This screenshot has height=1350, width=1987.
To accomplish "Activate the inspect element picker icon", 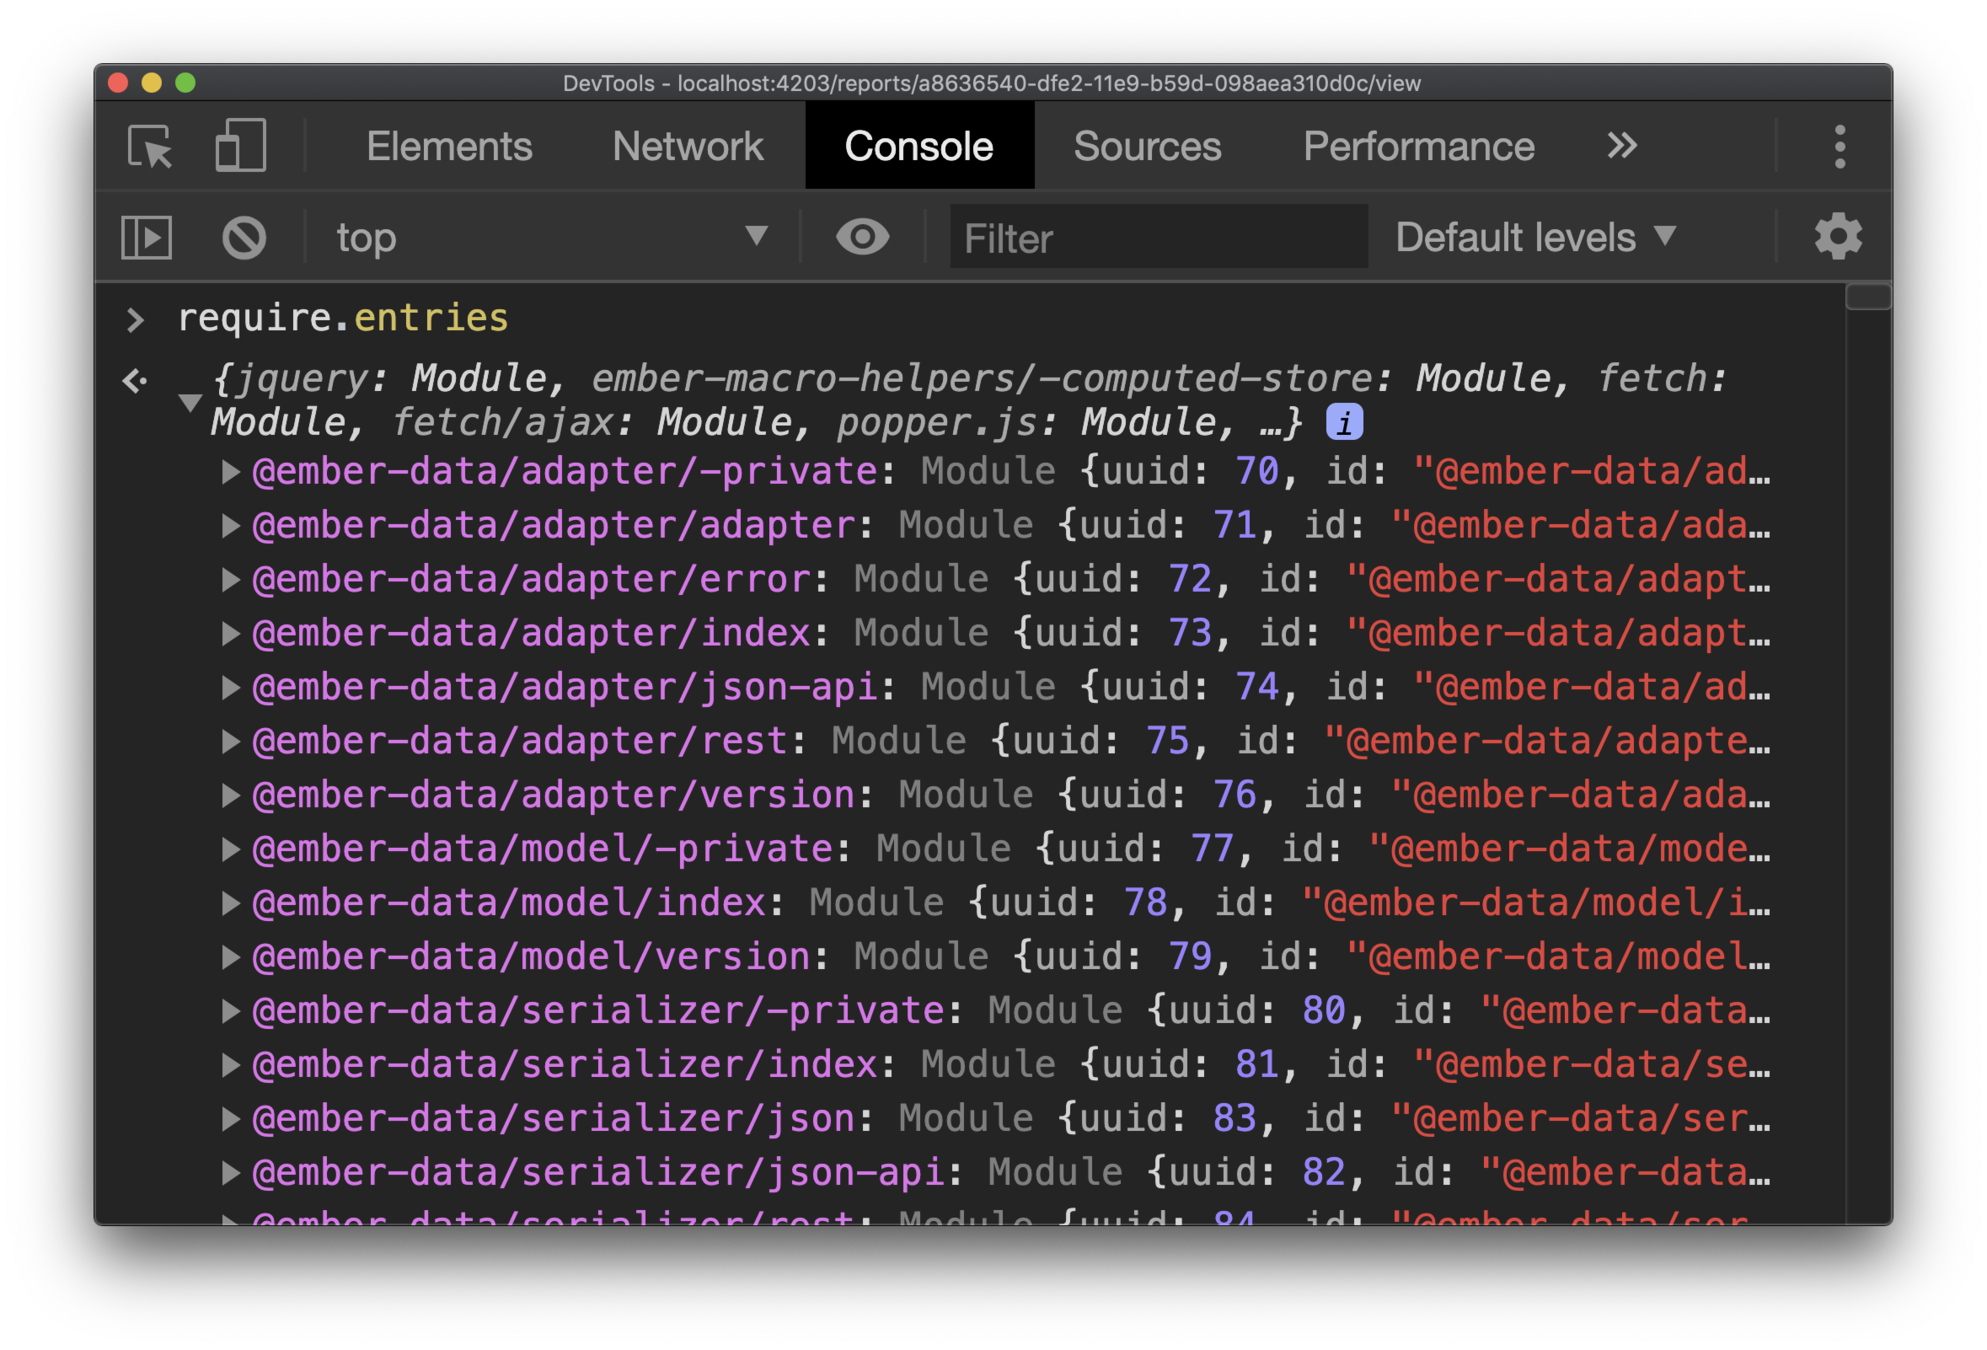I will click(150, 147).
